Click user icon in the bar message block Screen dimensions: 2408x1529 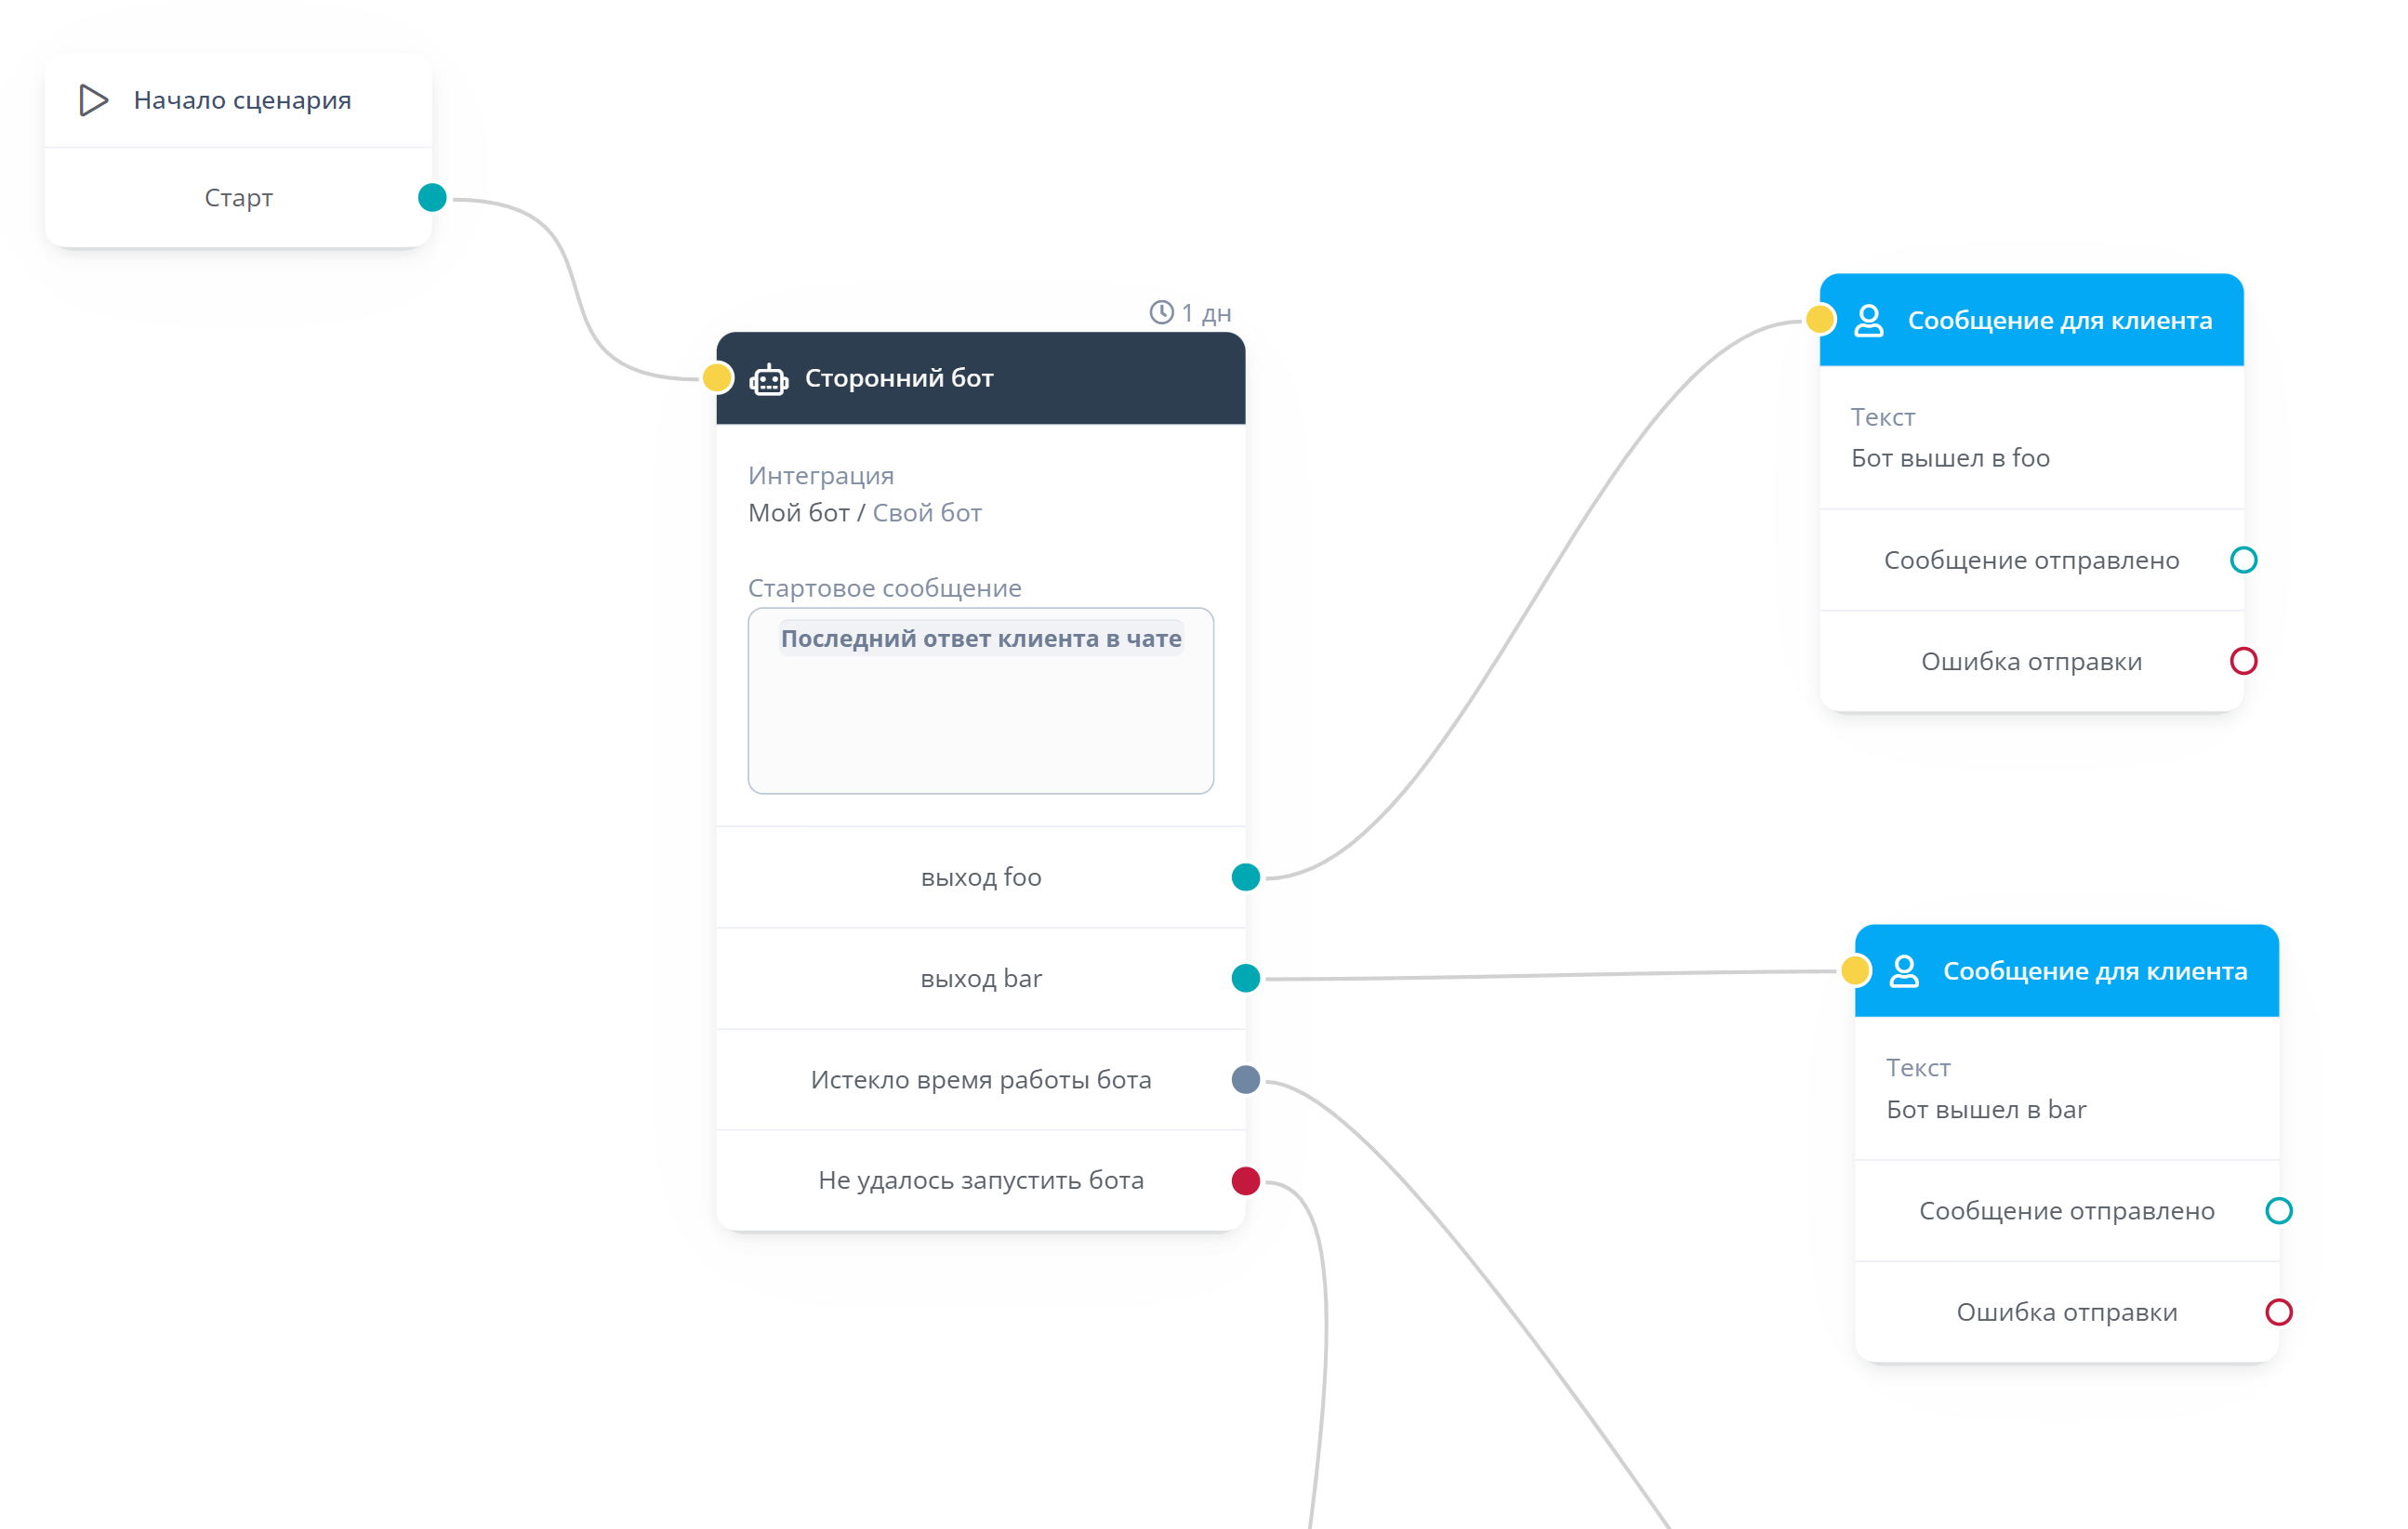1903,971
